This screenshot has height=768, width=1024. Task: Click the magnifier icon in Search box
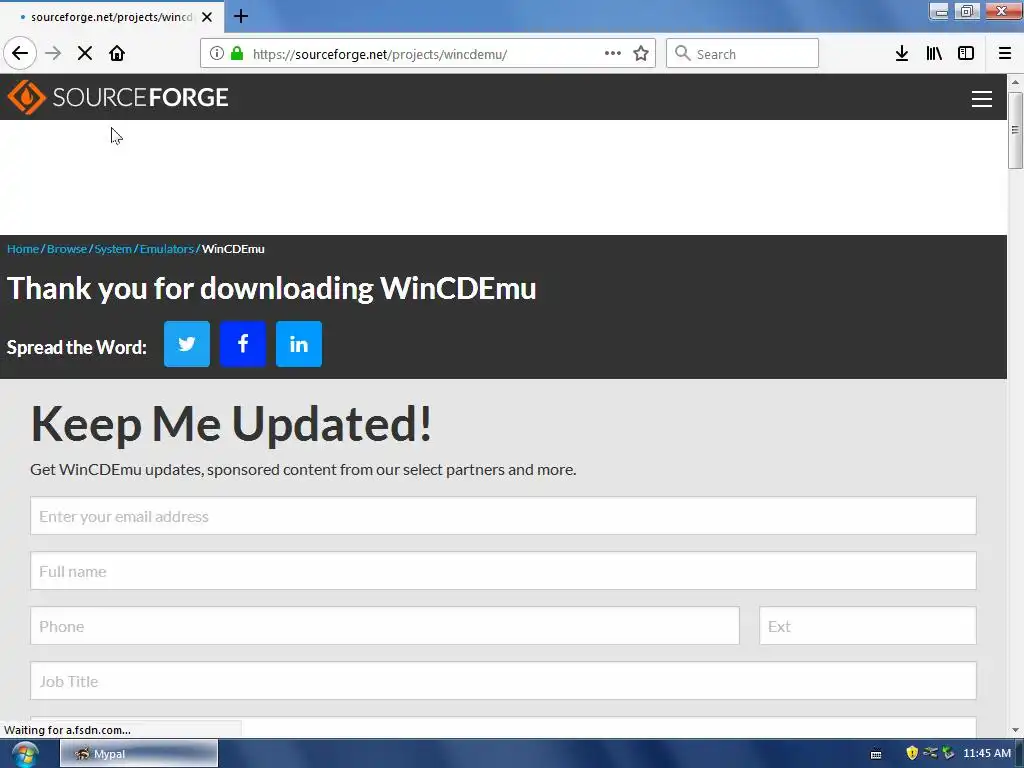click(682, 53)
